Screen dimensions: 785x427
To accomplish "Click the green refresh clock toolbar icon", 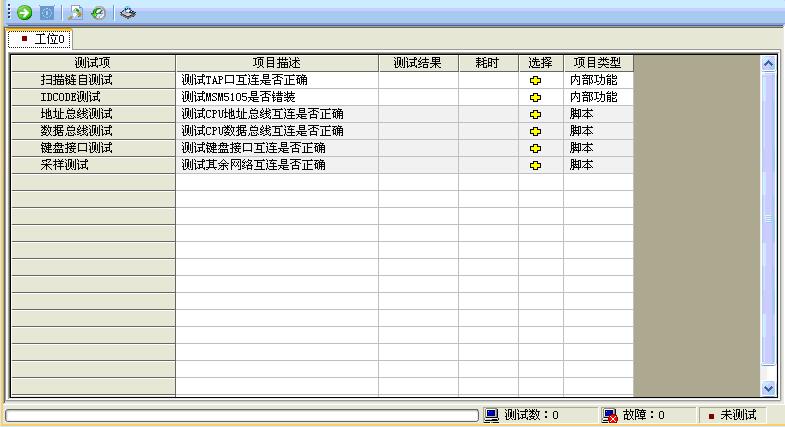I will [x=98, y=13].
